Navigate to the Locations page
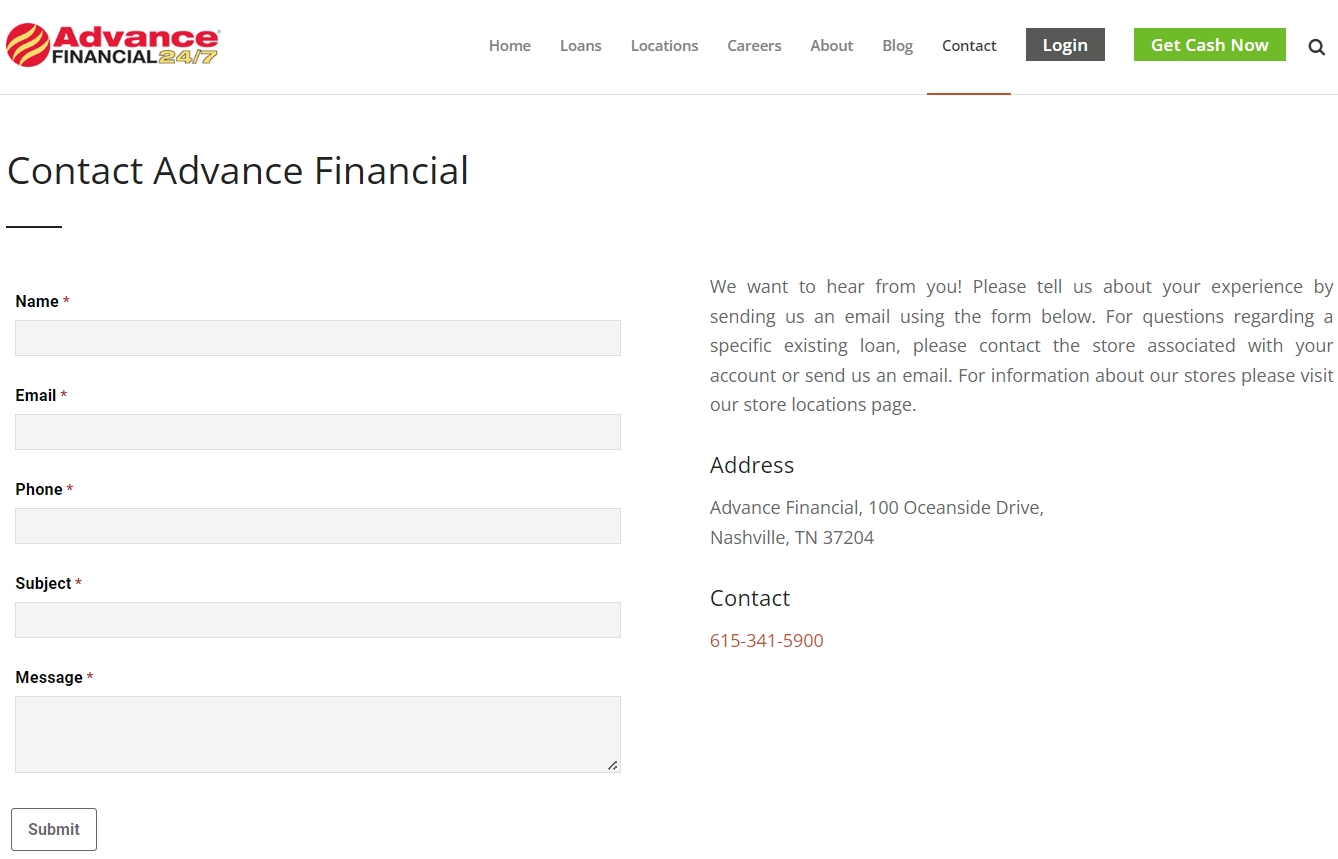 tap(664, 45)
